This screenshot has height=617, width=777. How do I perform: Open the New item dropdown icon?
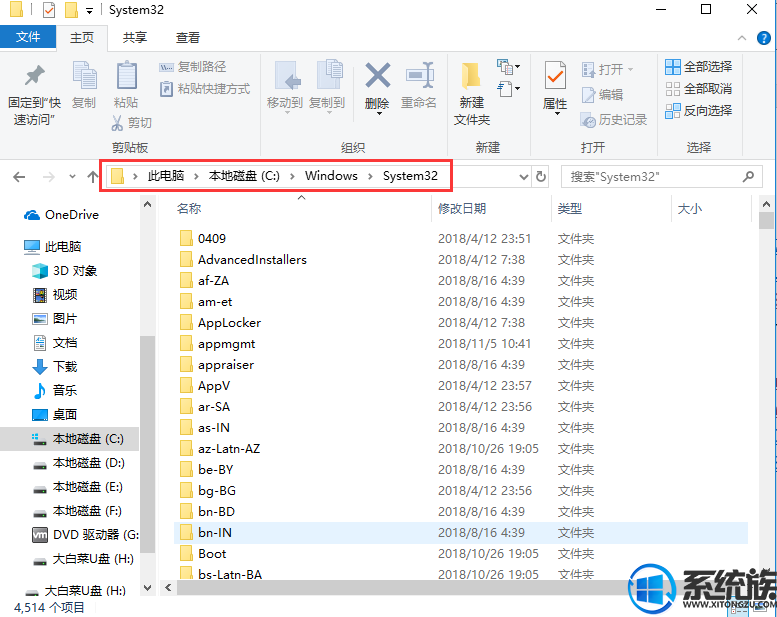(508, 67)
